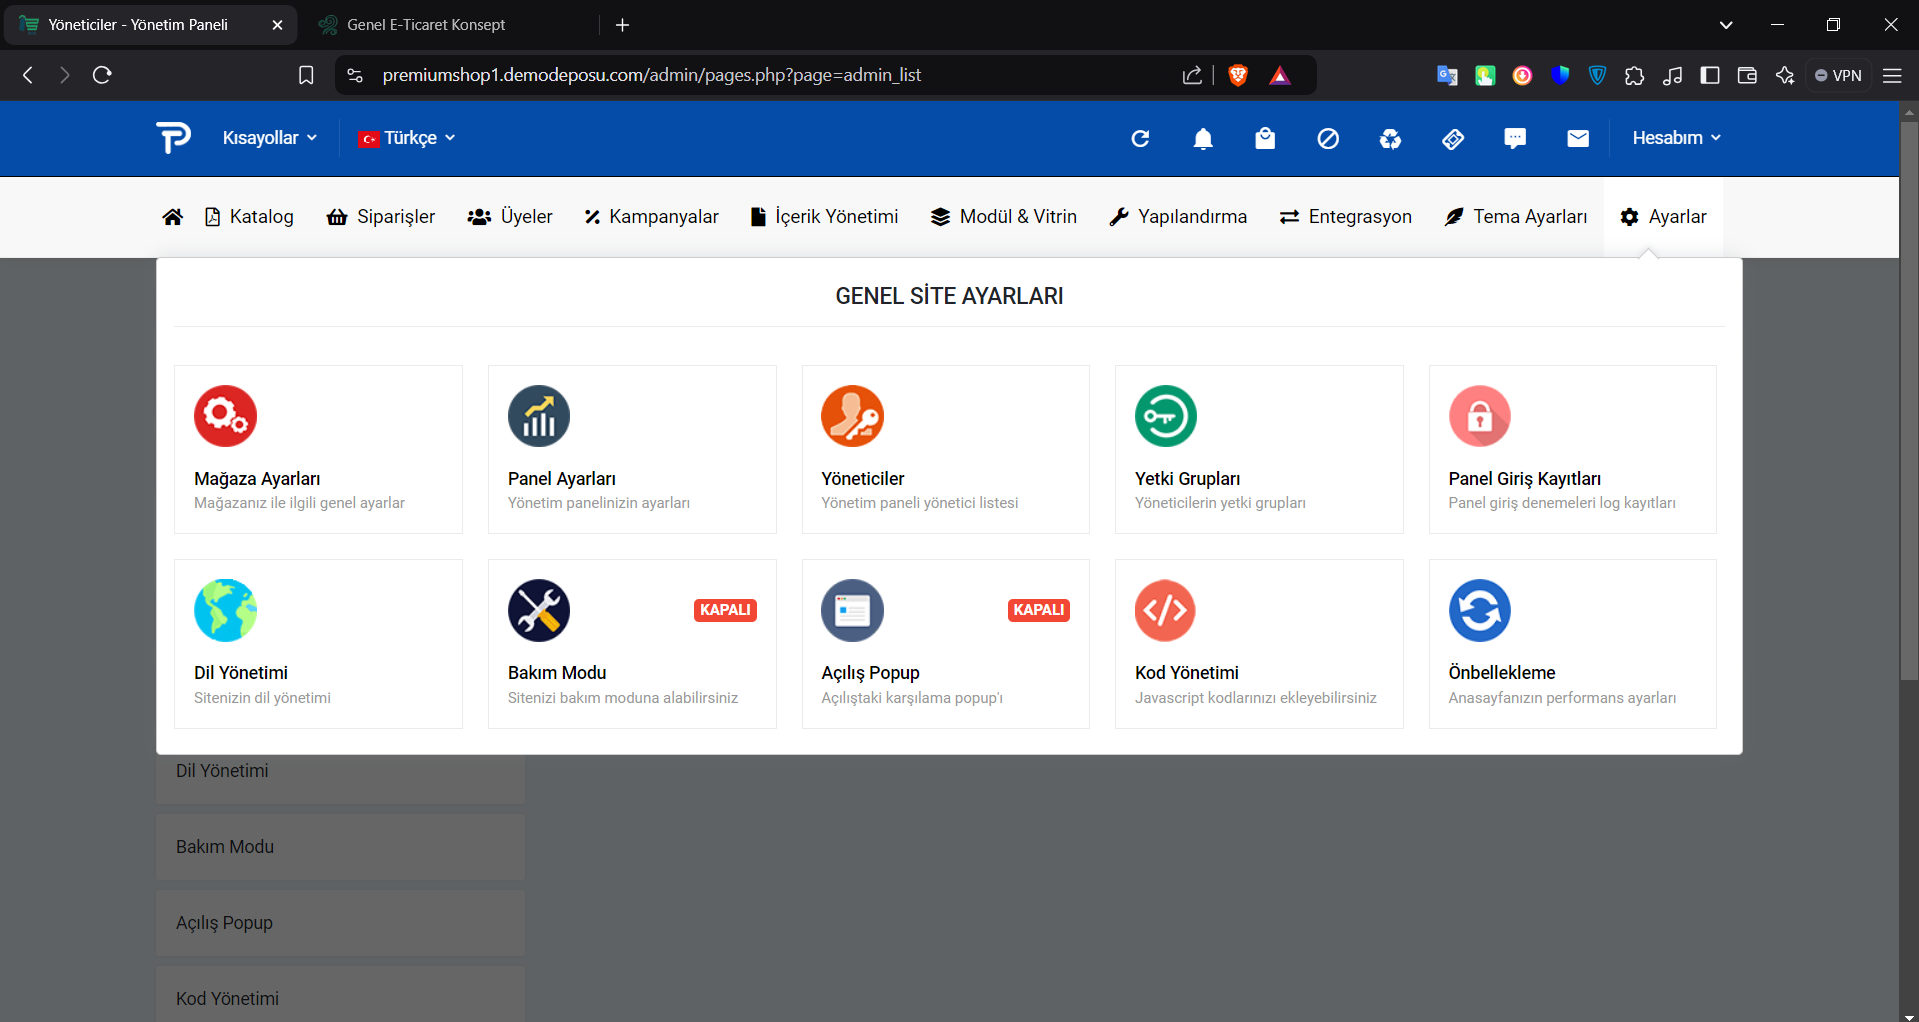Click the notification bell icon

tap(1203, 139)
